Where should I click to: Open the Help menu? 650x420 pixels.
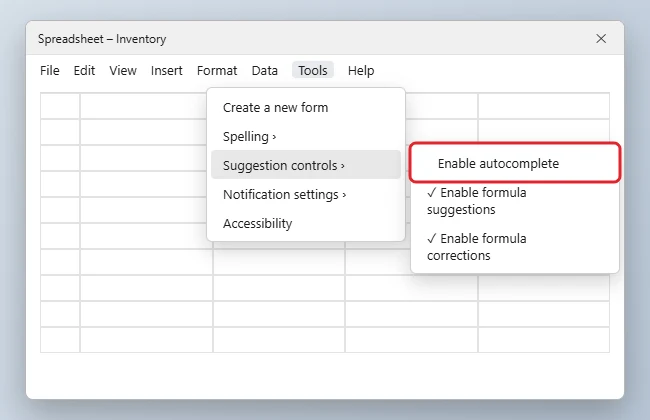tap(361, 70)
